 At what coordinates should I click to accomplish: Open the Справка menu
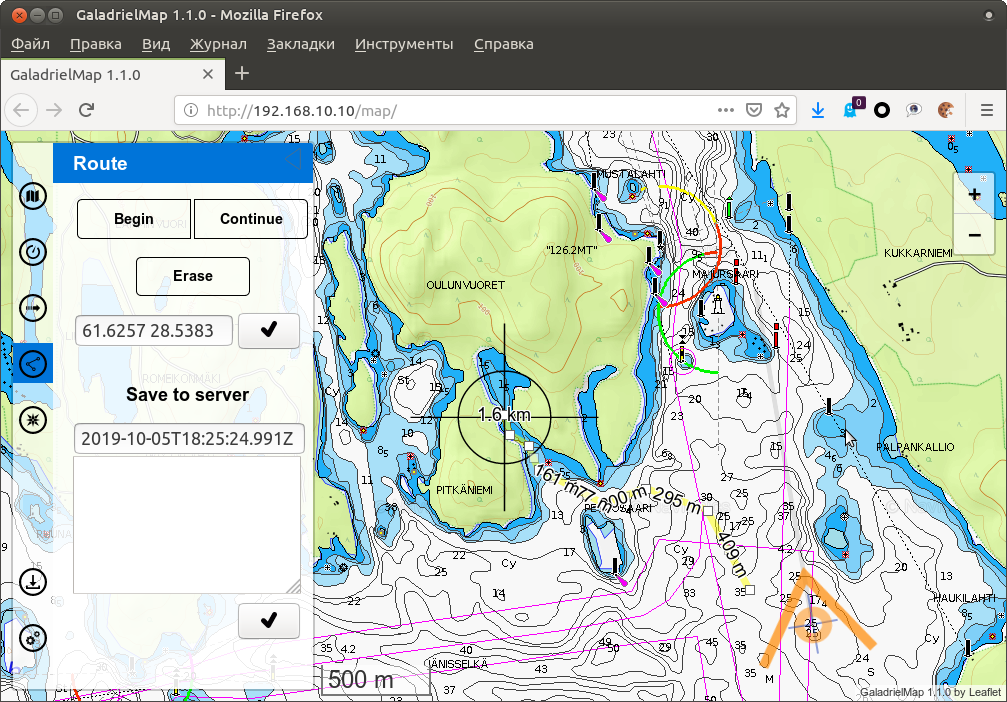[x=504, y=44]
